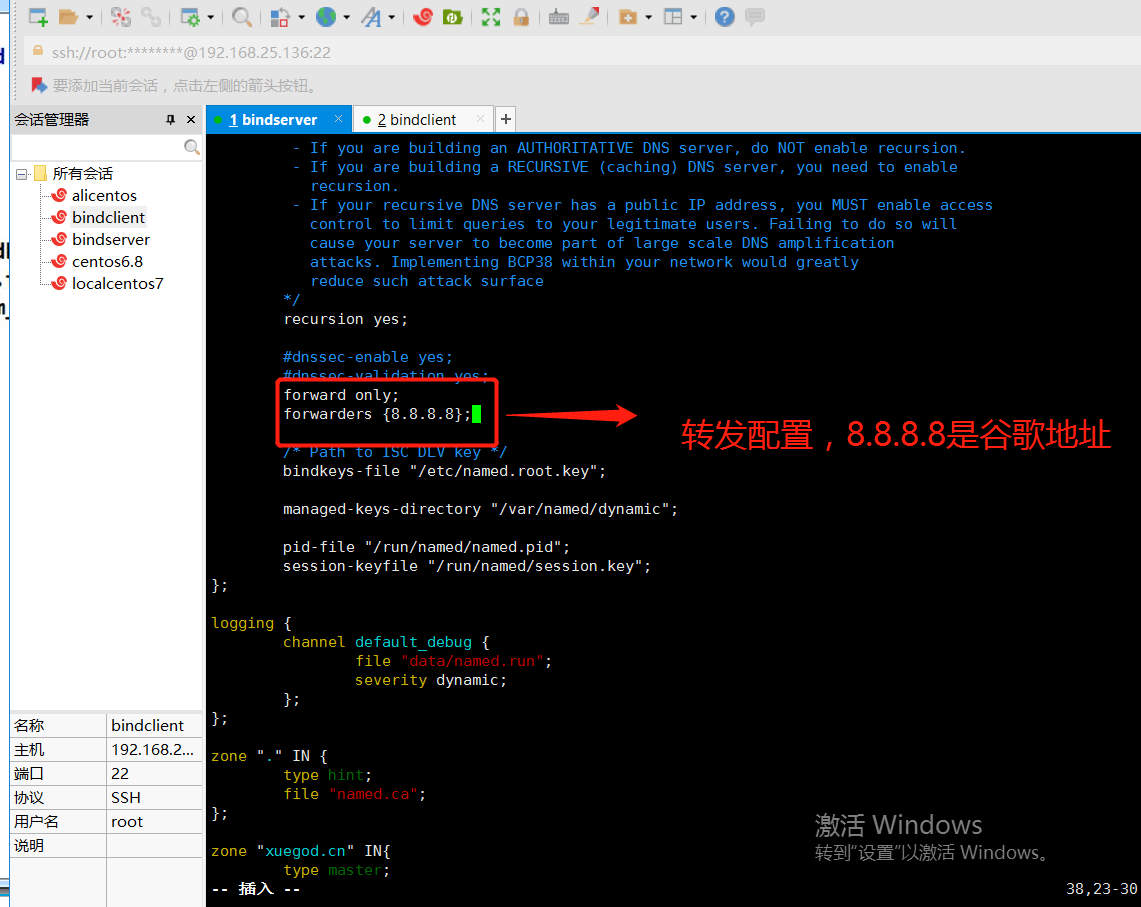The height and width of the screenshot is (907, 1141).
Task: Select the localcentos7 session
Action: [117, 283]
